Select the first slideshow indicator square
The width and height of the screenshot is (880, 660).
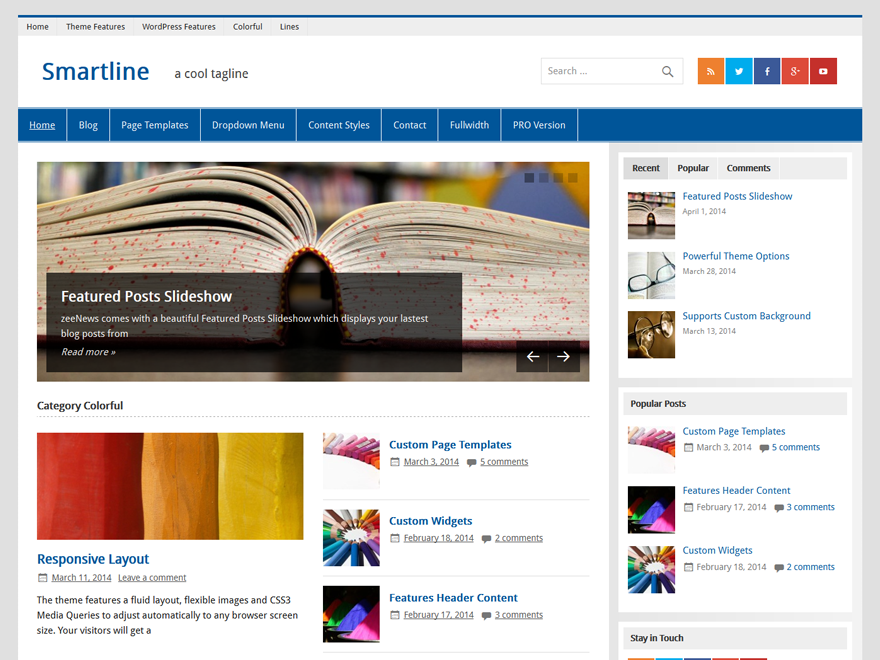(529, 178)
